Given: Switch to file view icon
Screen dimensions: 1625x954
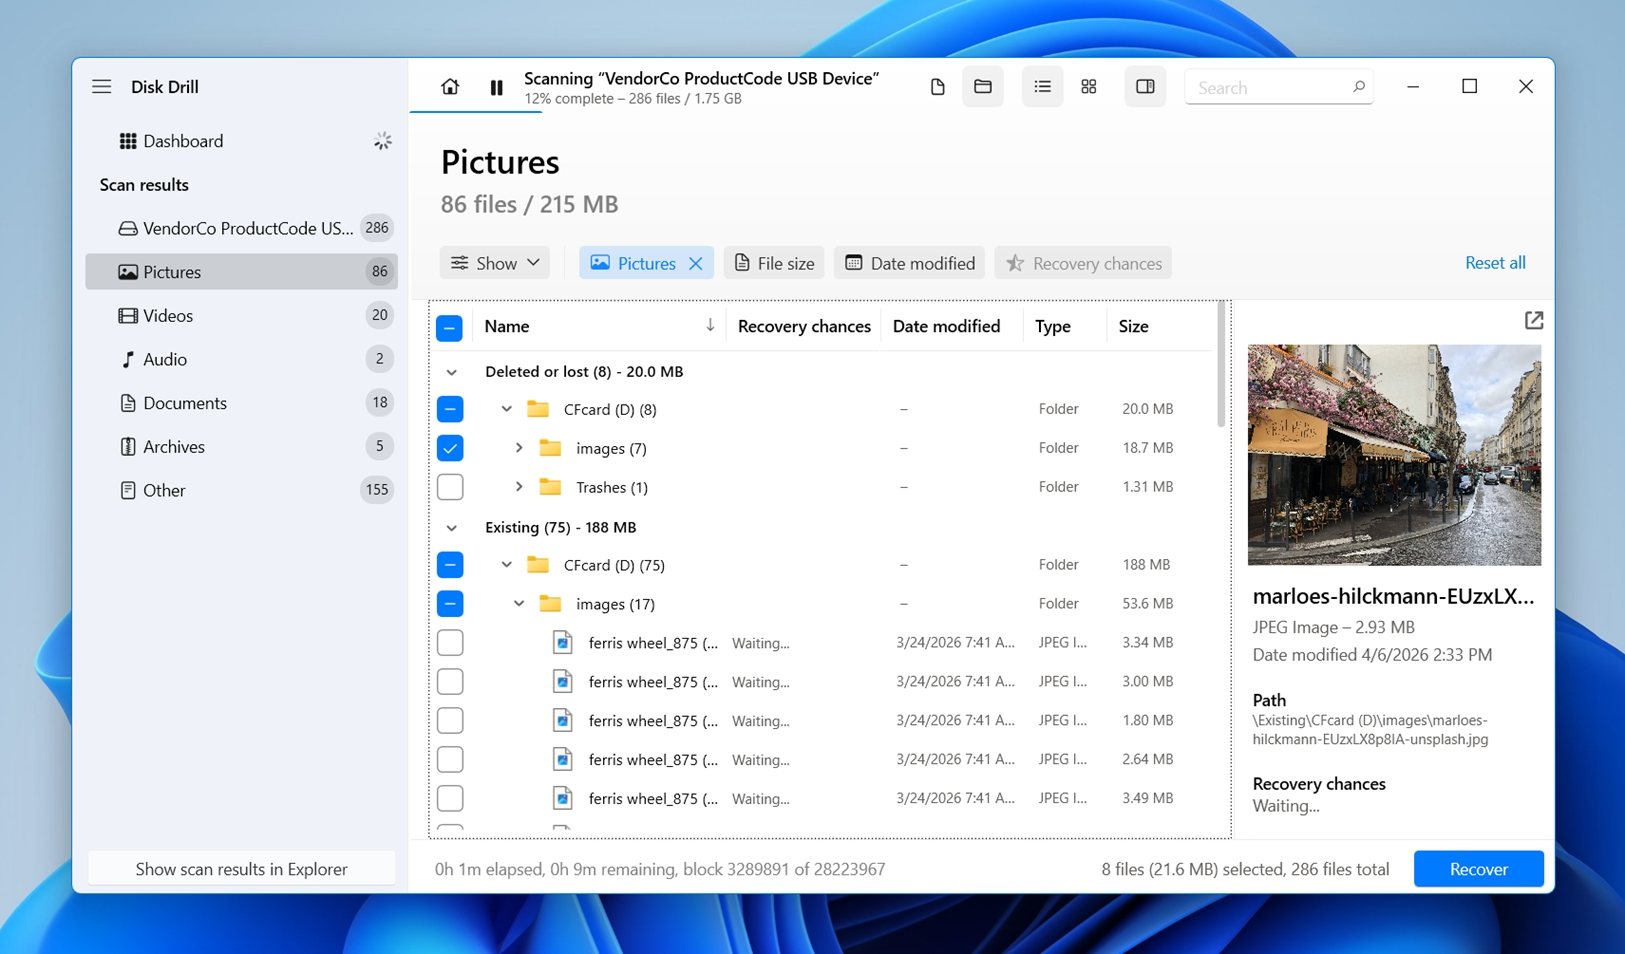Looking at the screenshot, I should (937, 87).
